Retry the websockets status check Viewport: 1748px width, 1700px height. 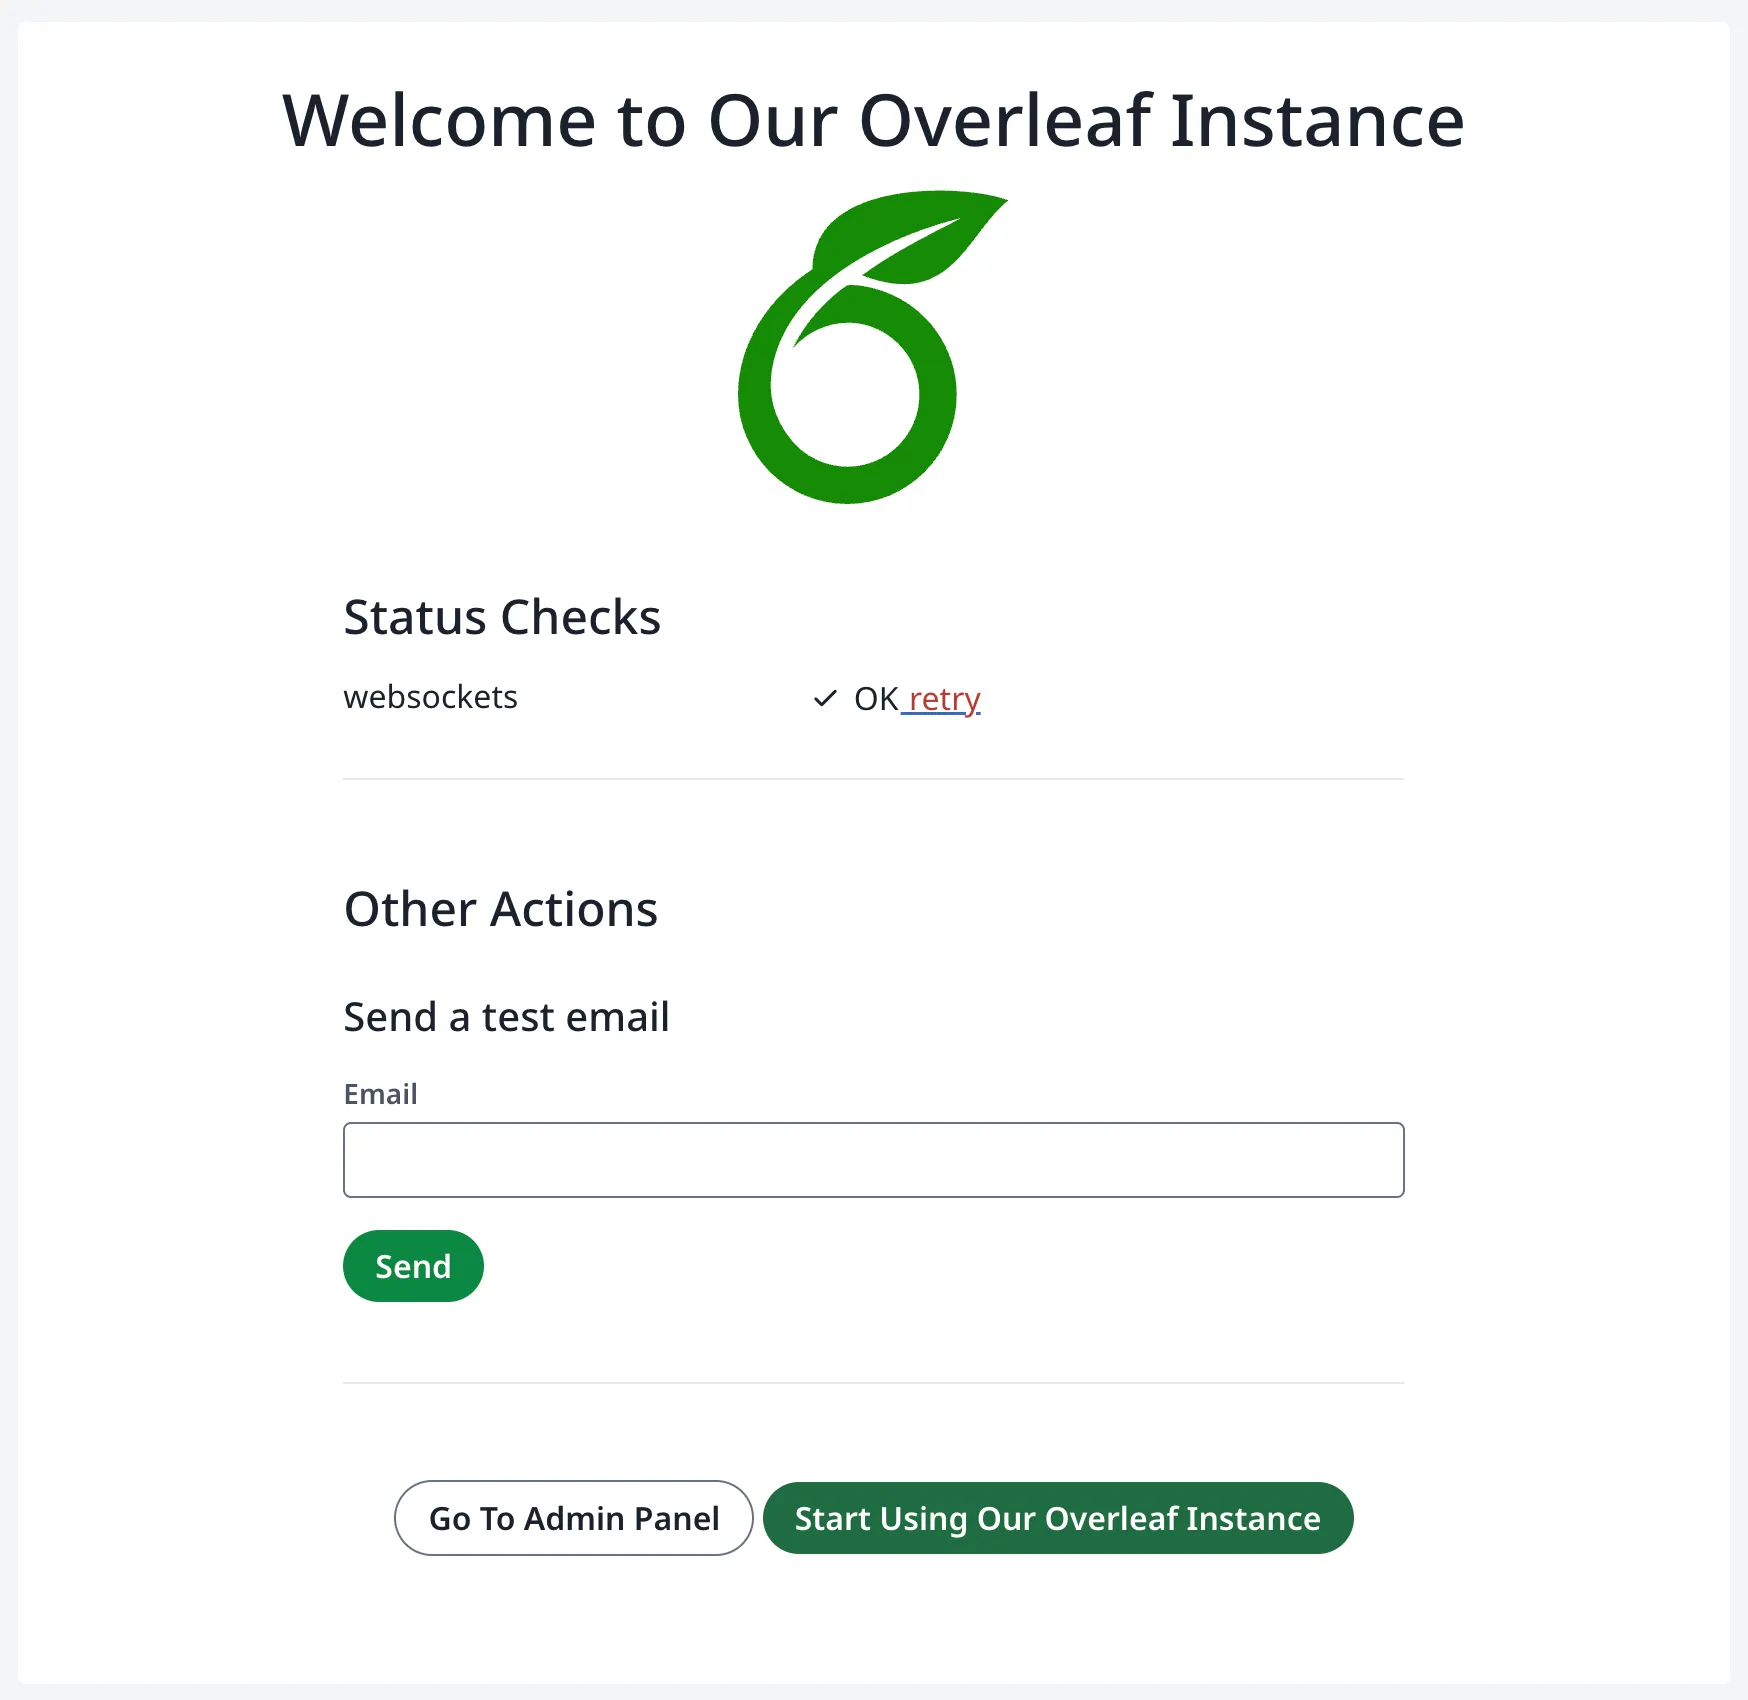944,698
